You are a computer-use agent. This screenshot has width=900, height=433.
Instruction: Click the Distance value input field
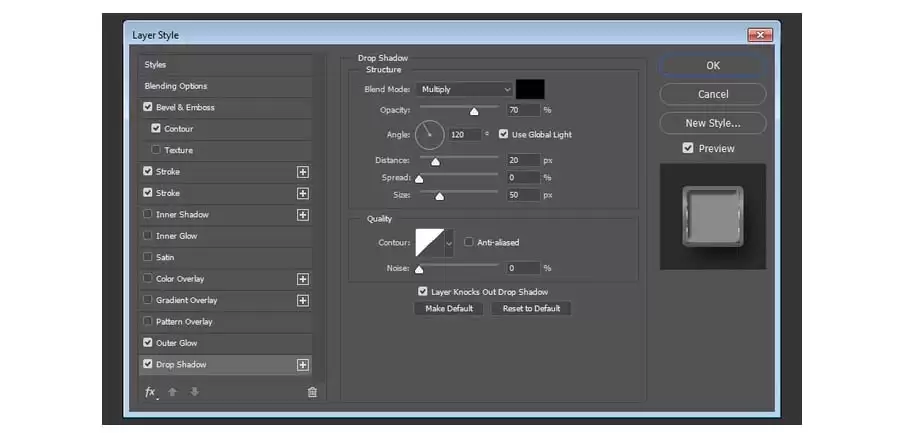coord(524,160)
